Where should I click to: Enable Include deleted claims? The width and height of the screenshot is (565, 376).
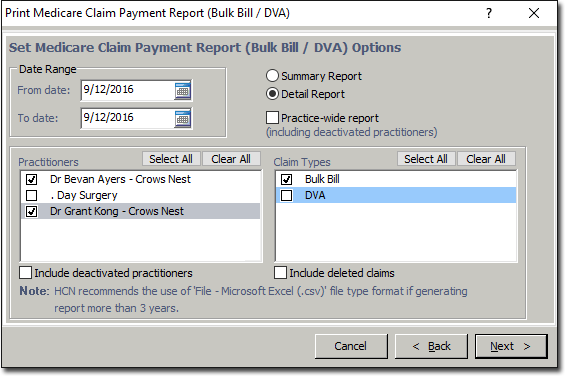pyautogui.click(x=280, y=273)
